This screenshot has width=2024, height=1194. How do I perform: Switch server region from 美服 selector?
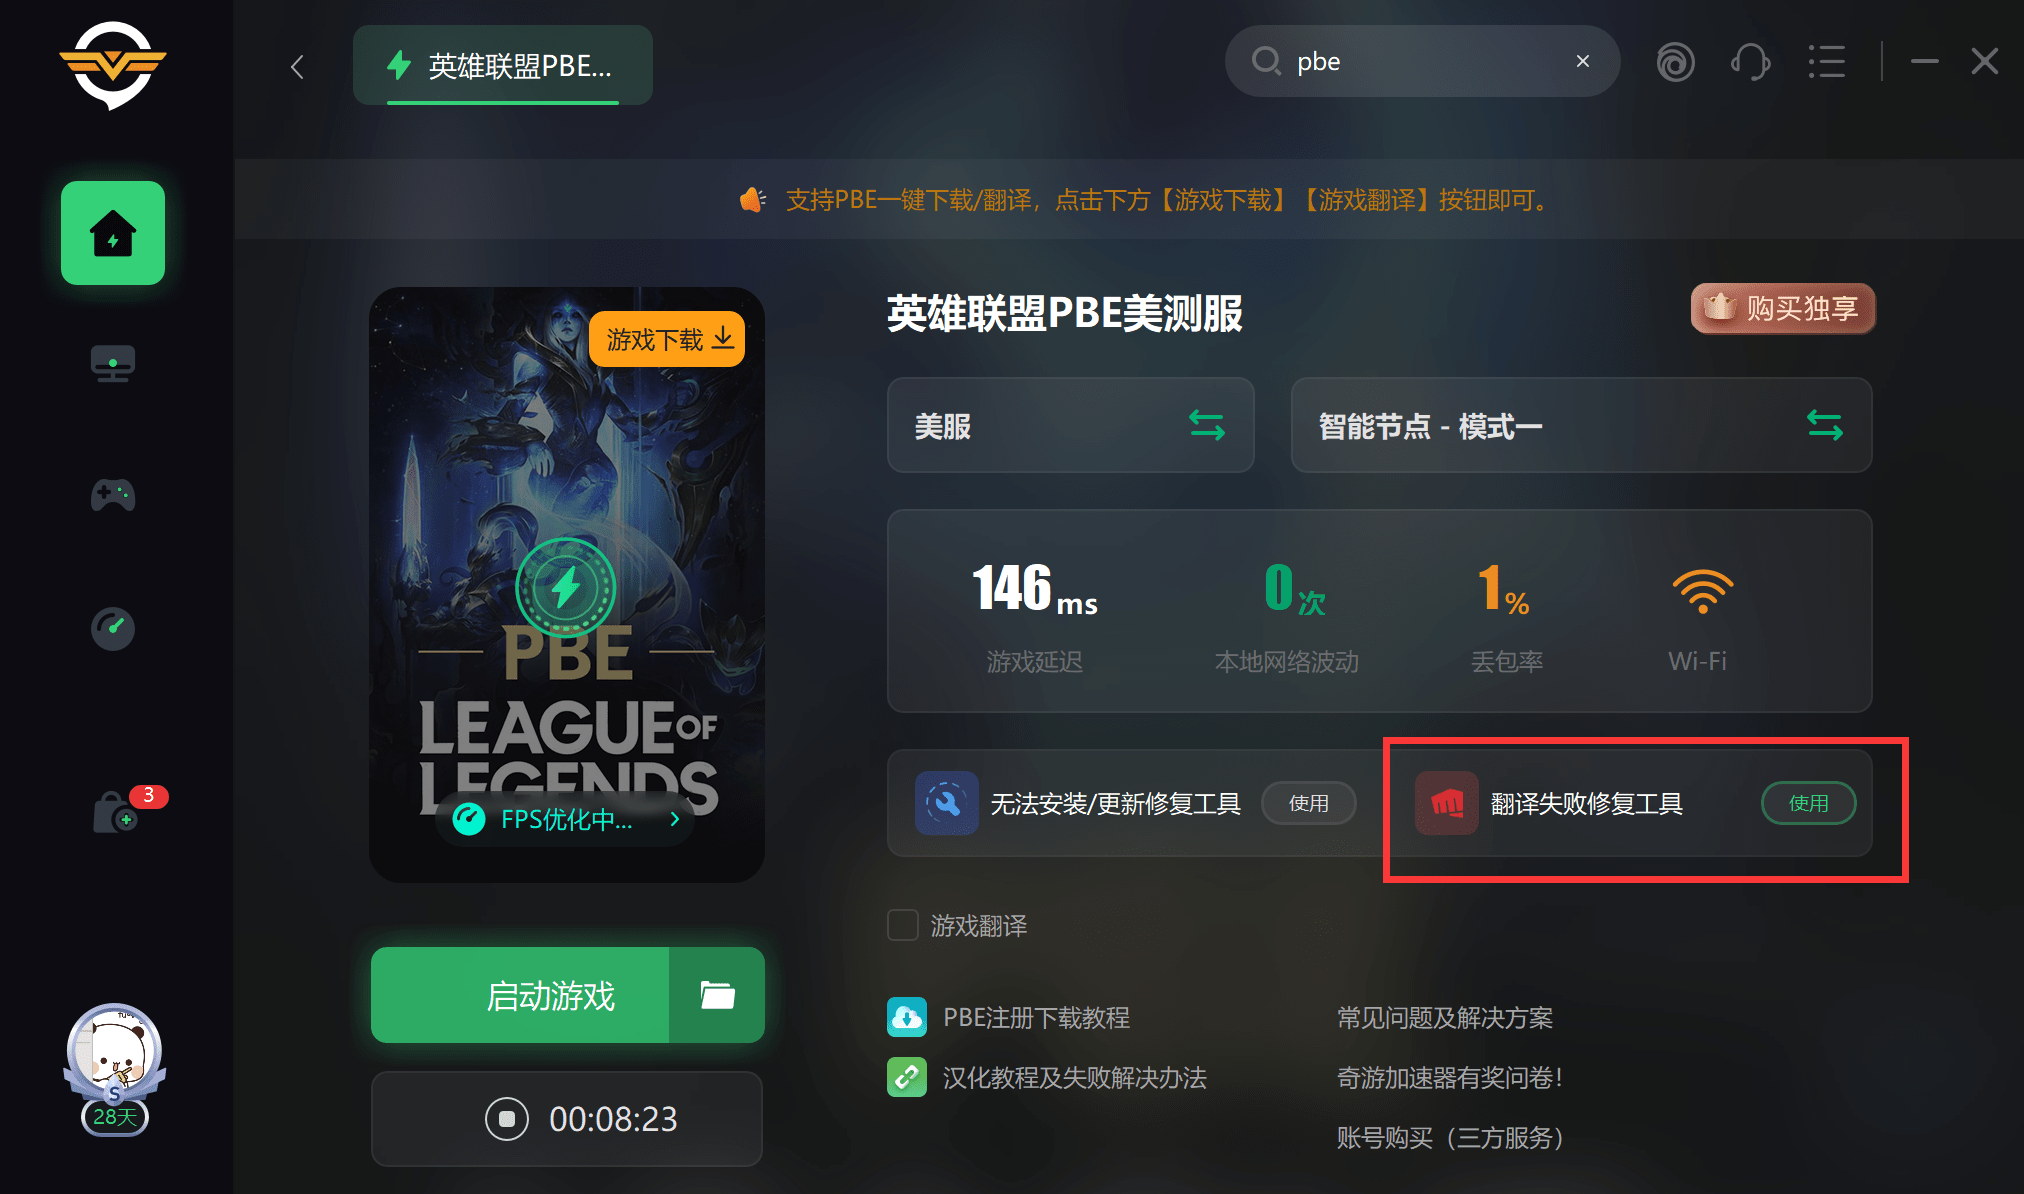click(x=1070, y=426)
